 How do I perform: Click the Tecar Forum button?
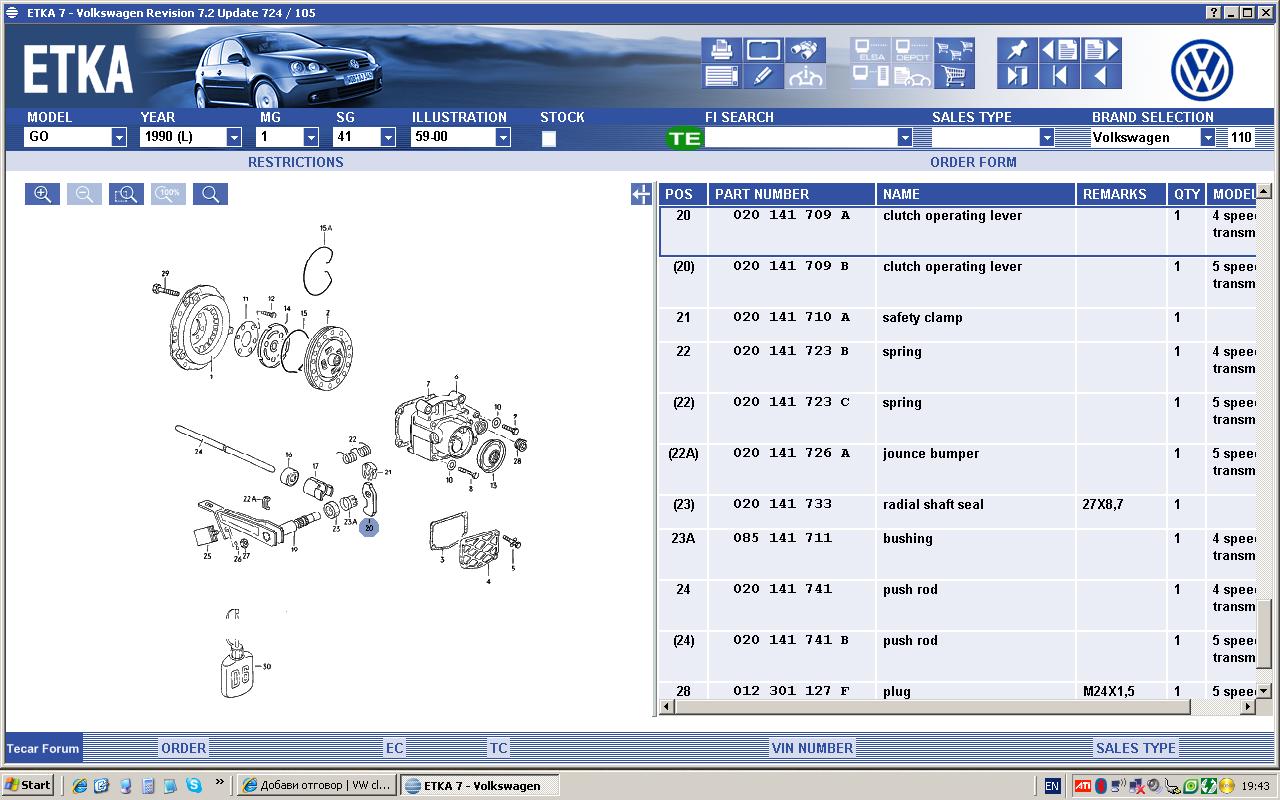(x=43, y=748)
